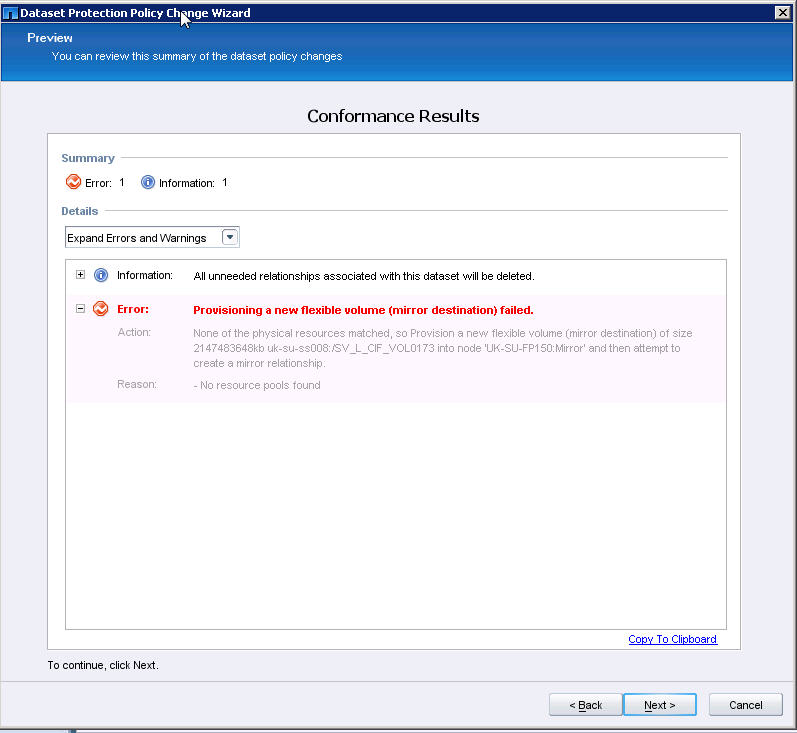Viewport: 797px width, 733px height.
Task: Click the Copy To Clipboard link
Action: point(672,639)
